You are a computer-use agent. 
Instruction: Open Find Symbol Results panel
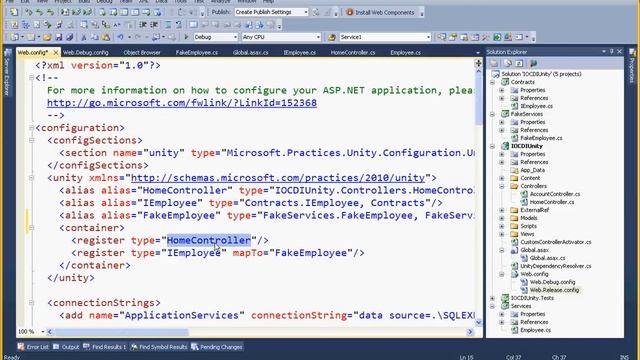click(159, 347)
